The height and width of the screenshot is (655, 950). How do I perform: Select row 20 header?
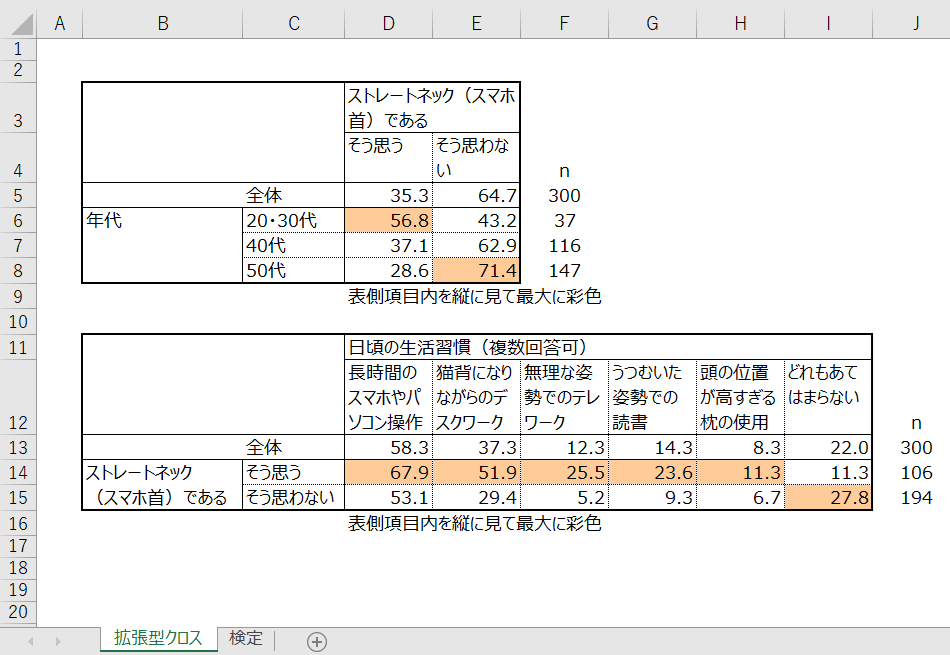18,612
